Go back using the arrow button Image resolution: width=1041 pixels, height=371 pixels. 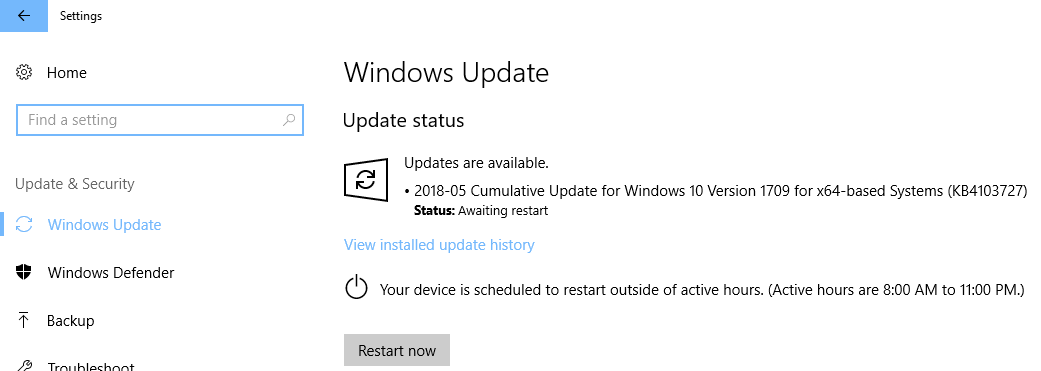click(24, 16)
